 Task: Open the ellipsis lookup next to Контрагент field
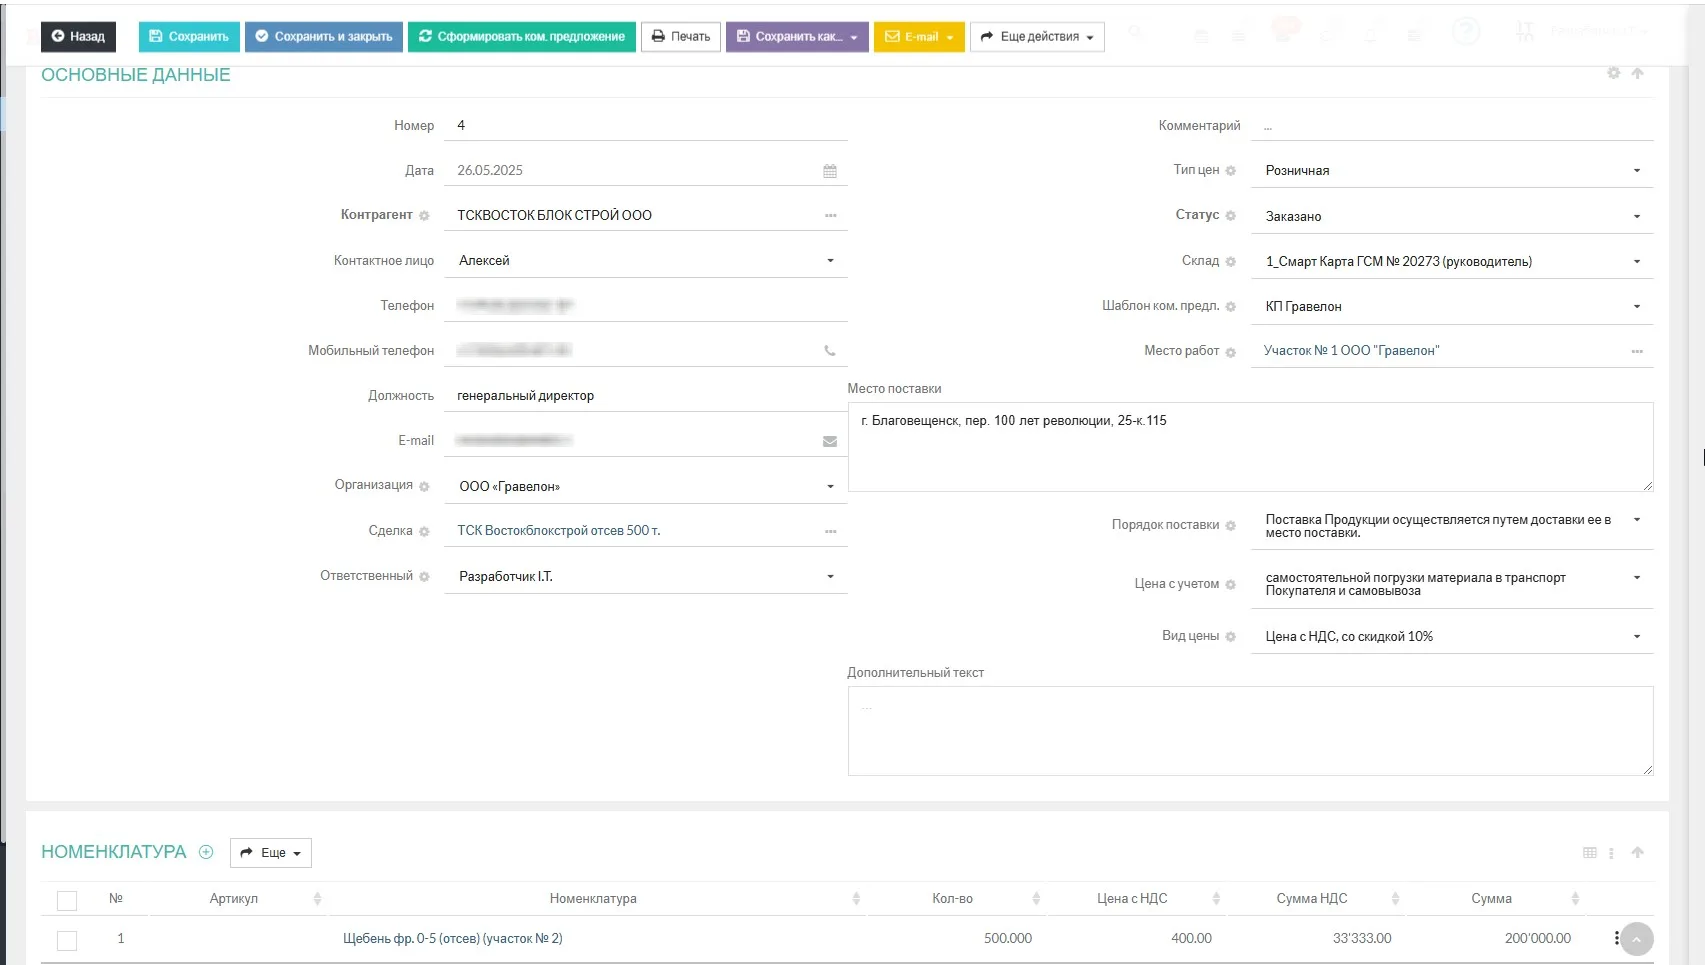(830, 216)
